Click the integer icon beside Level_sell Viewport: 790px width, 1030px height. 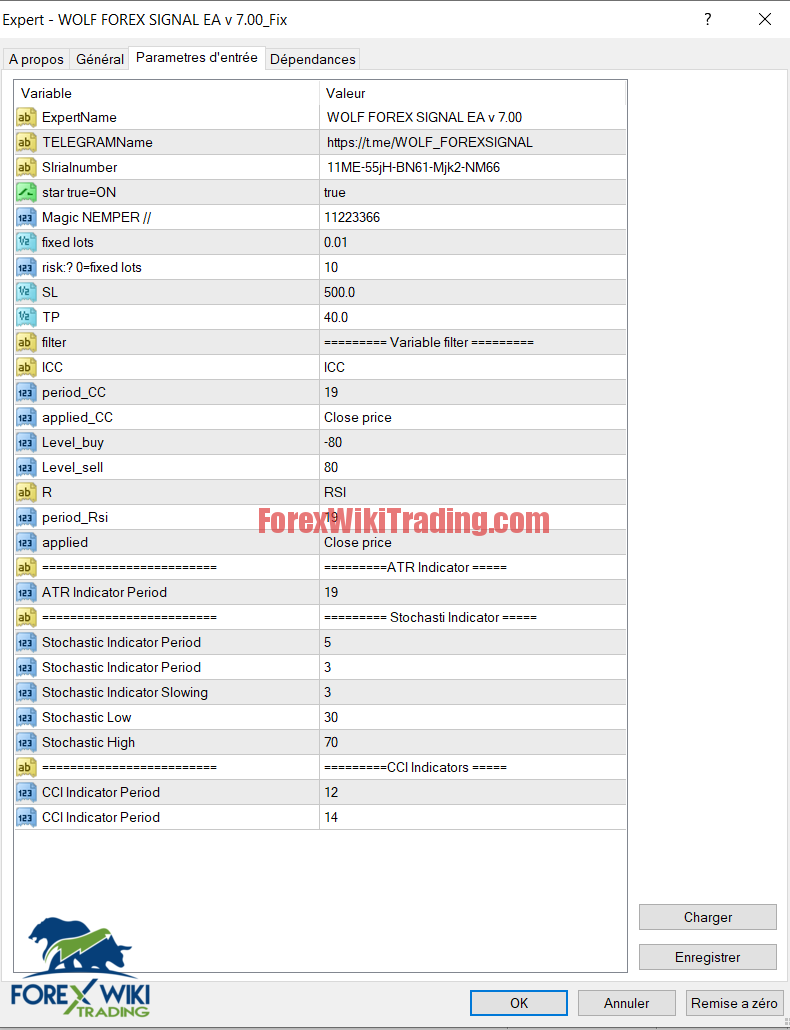click(x=26, y=468)
